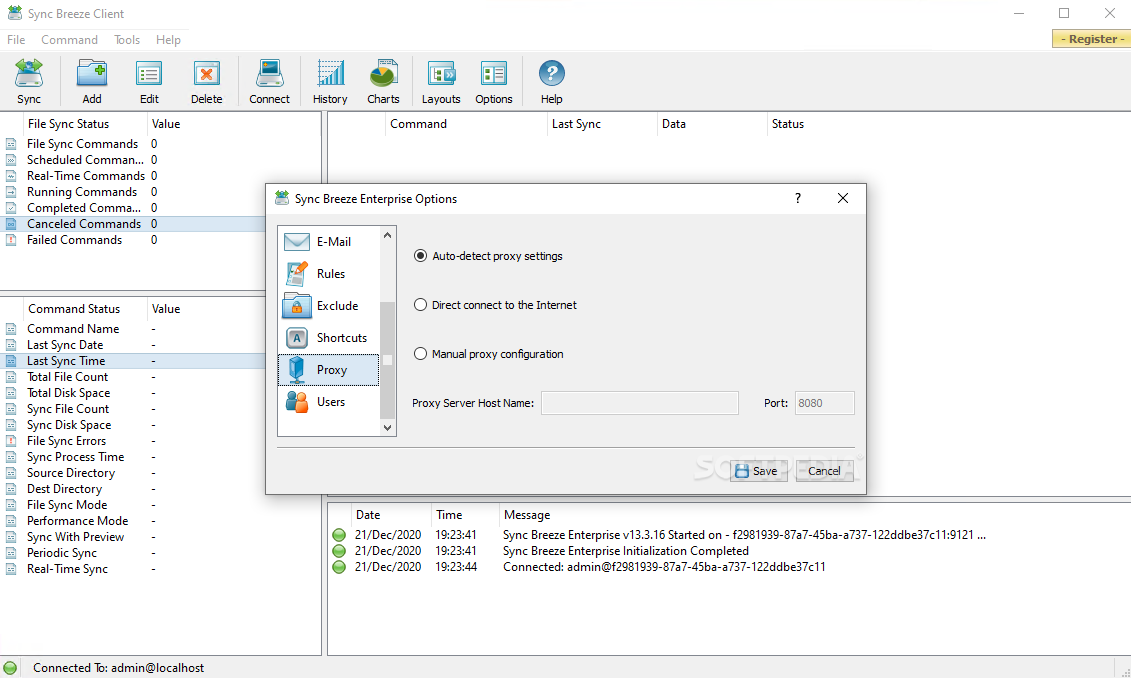This screenshot has height=678, width=1131.
Task: Open the Command menu
Action: (69, 40)
